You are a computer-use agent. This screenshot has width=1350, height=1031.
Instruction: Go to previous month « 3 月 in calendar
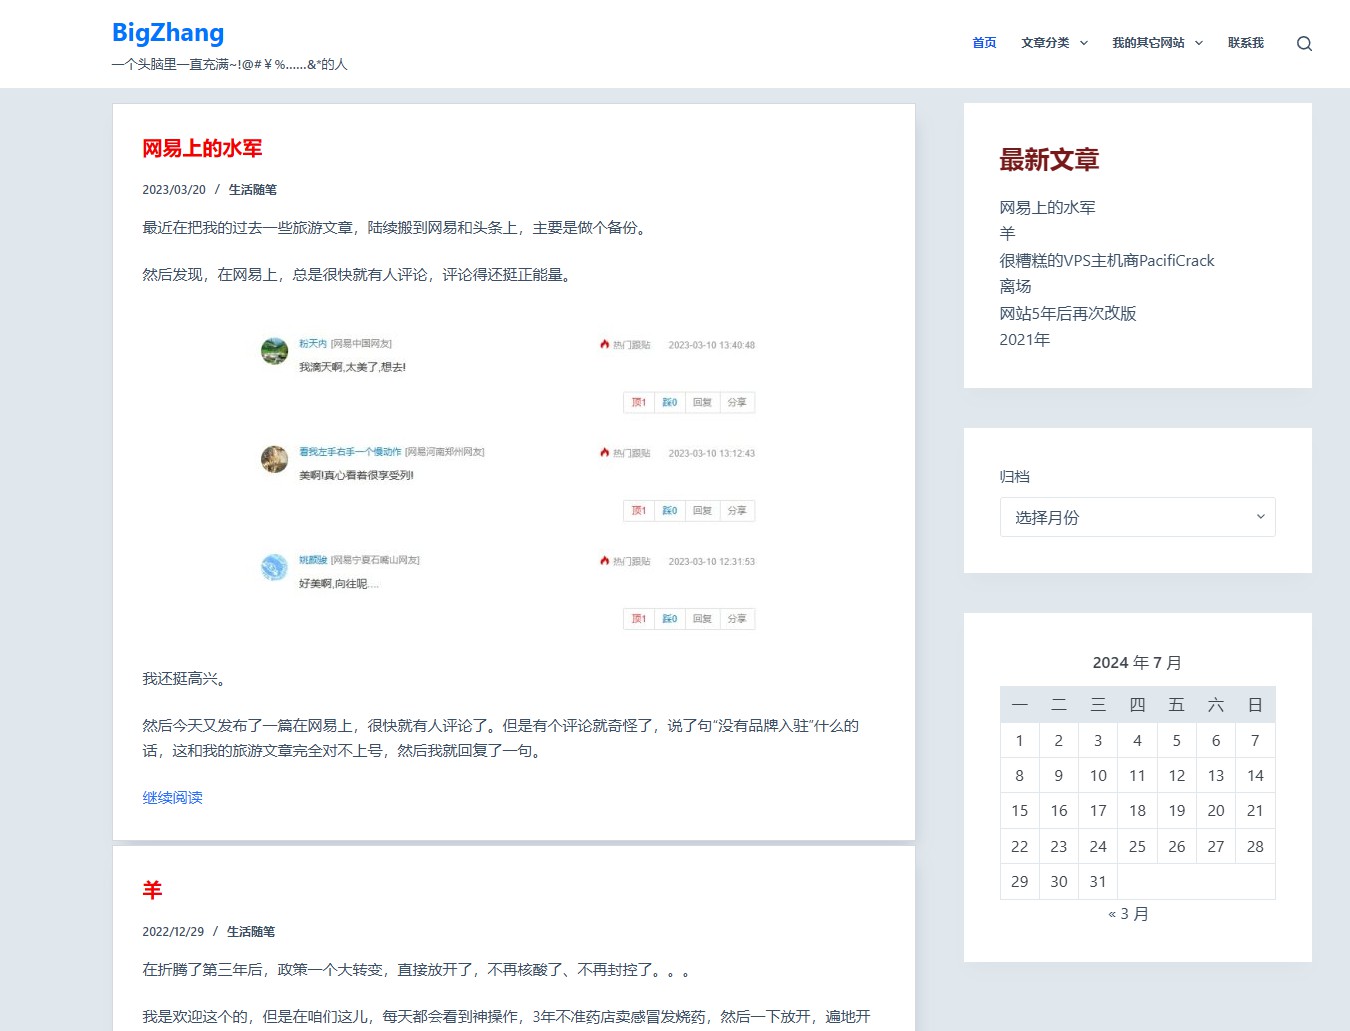tap(1128, 914)
